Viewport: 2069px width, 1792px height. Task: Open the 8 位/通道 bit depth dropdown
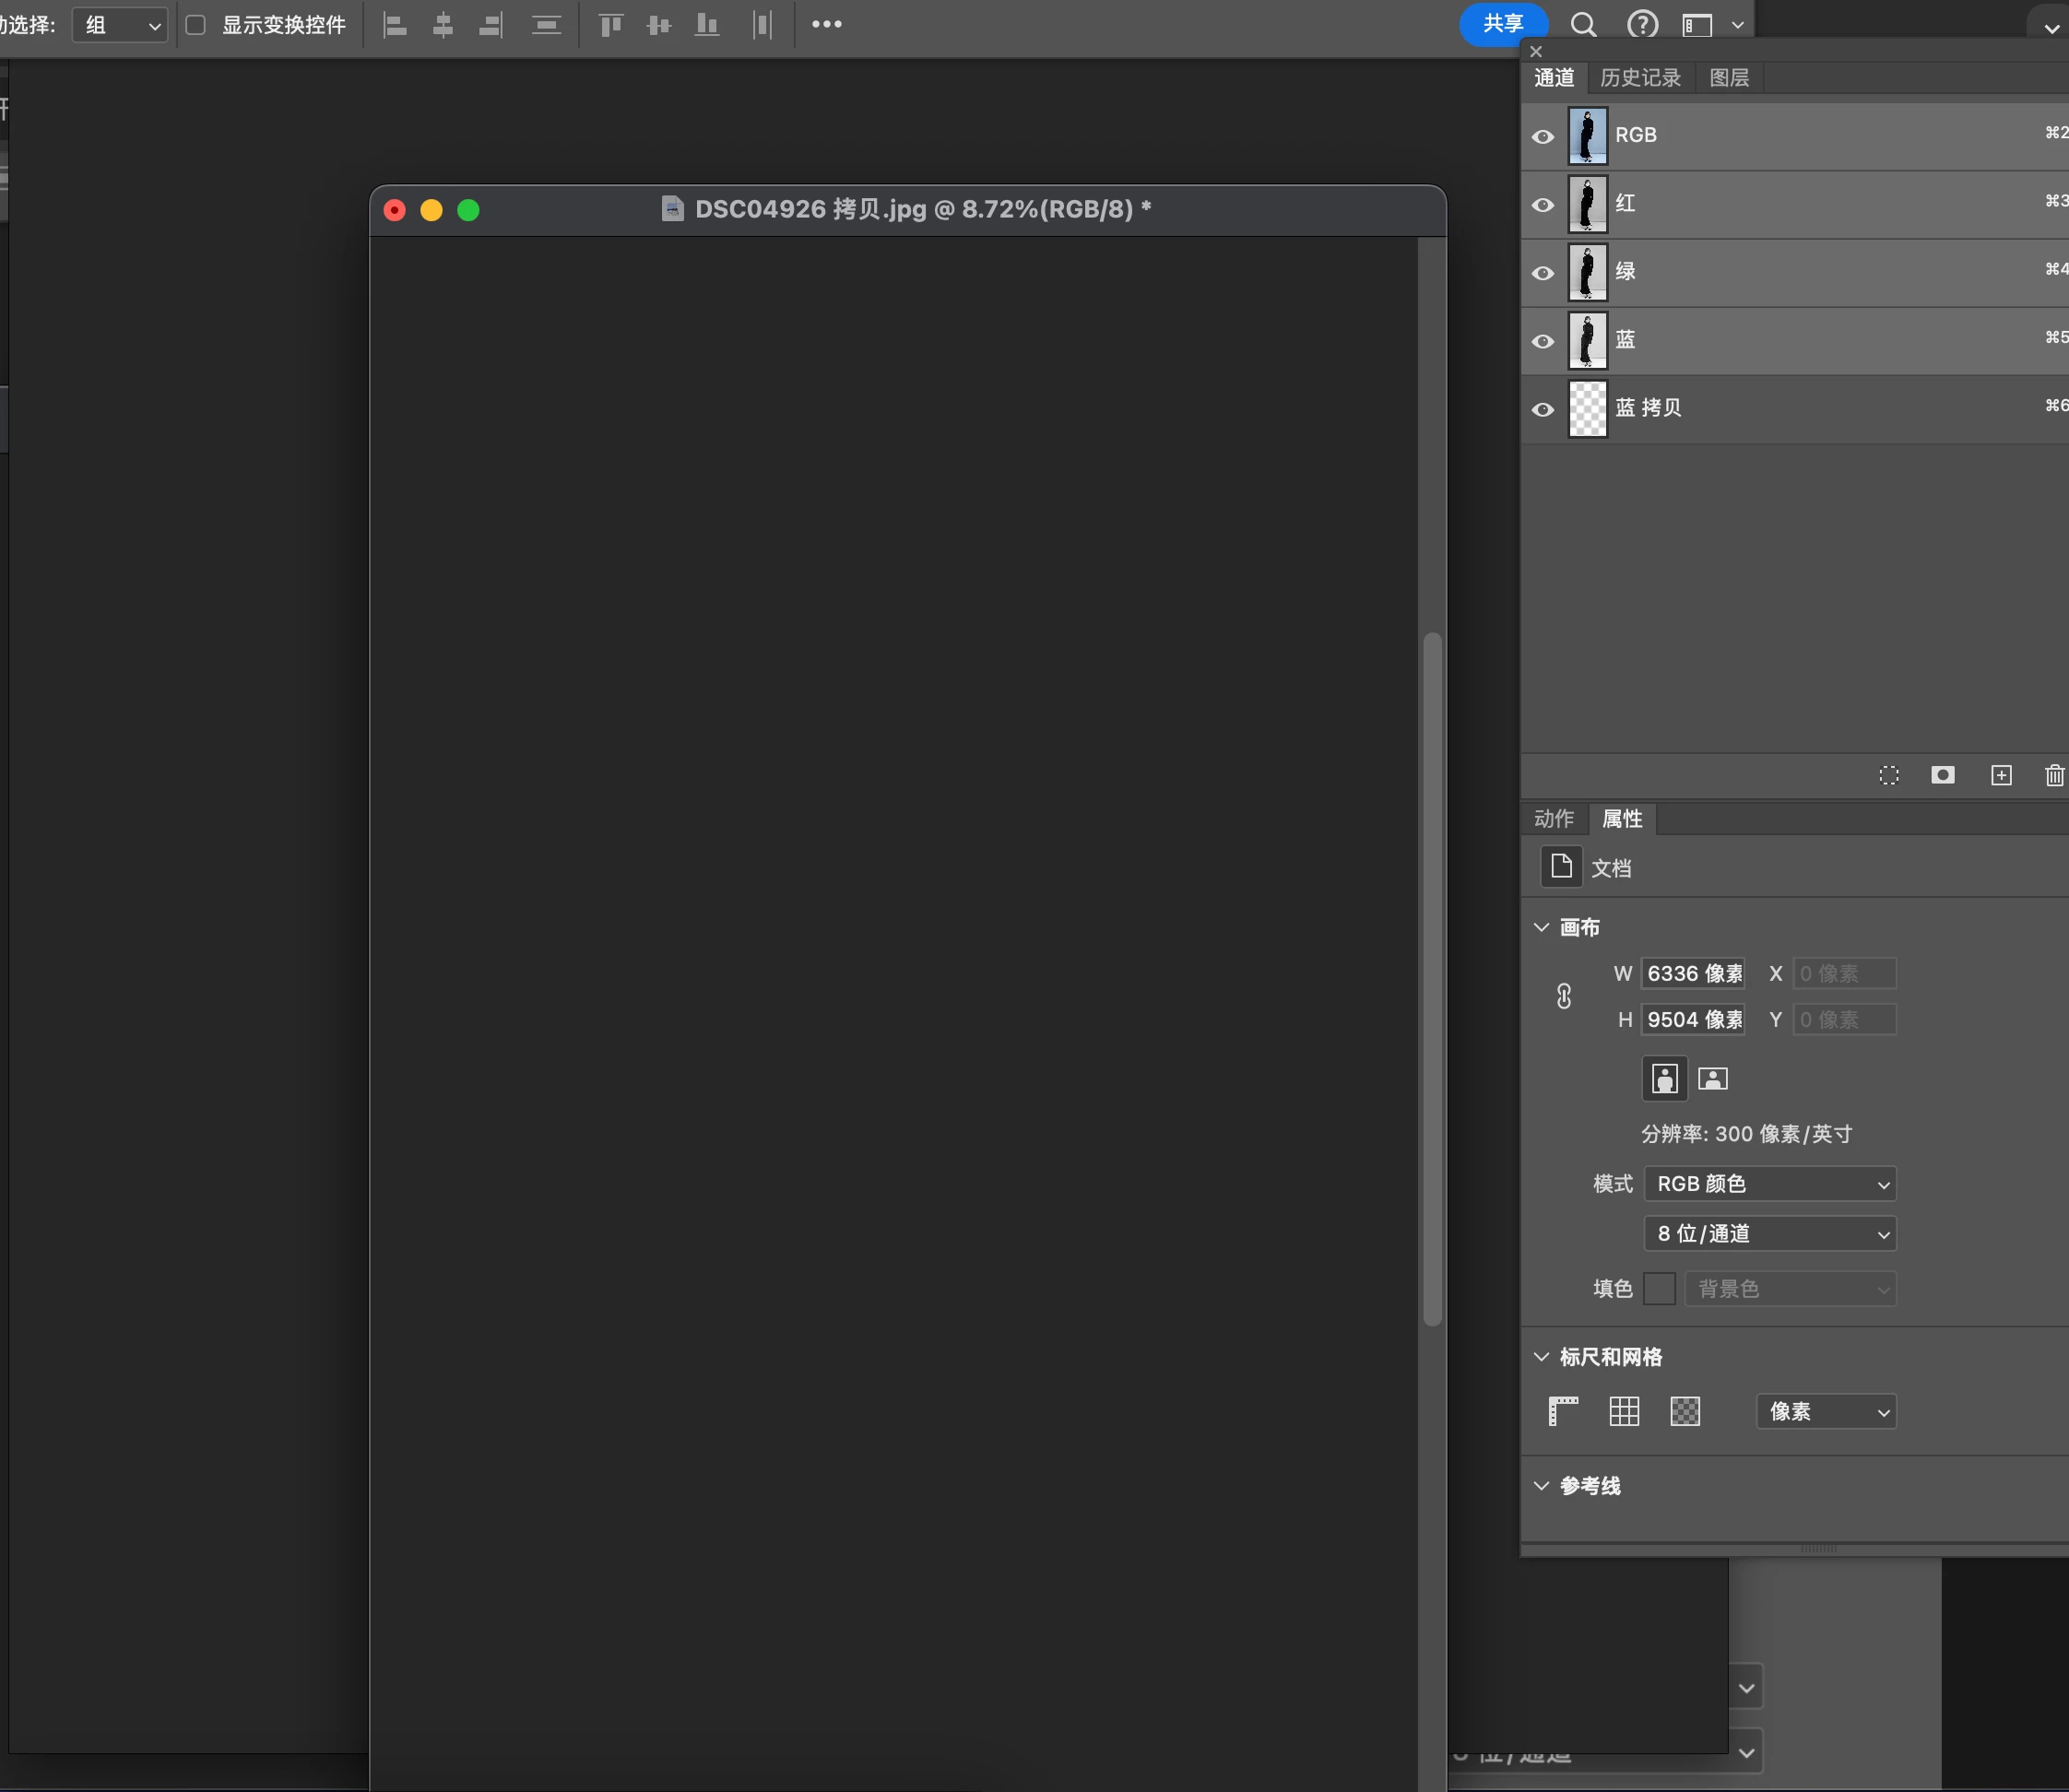pos(1769,1234)
